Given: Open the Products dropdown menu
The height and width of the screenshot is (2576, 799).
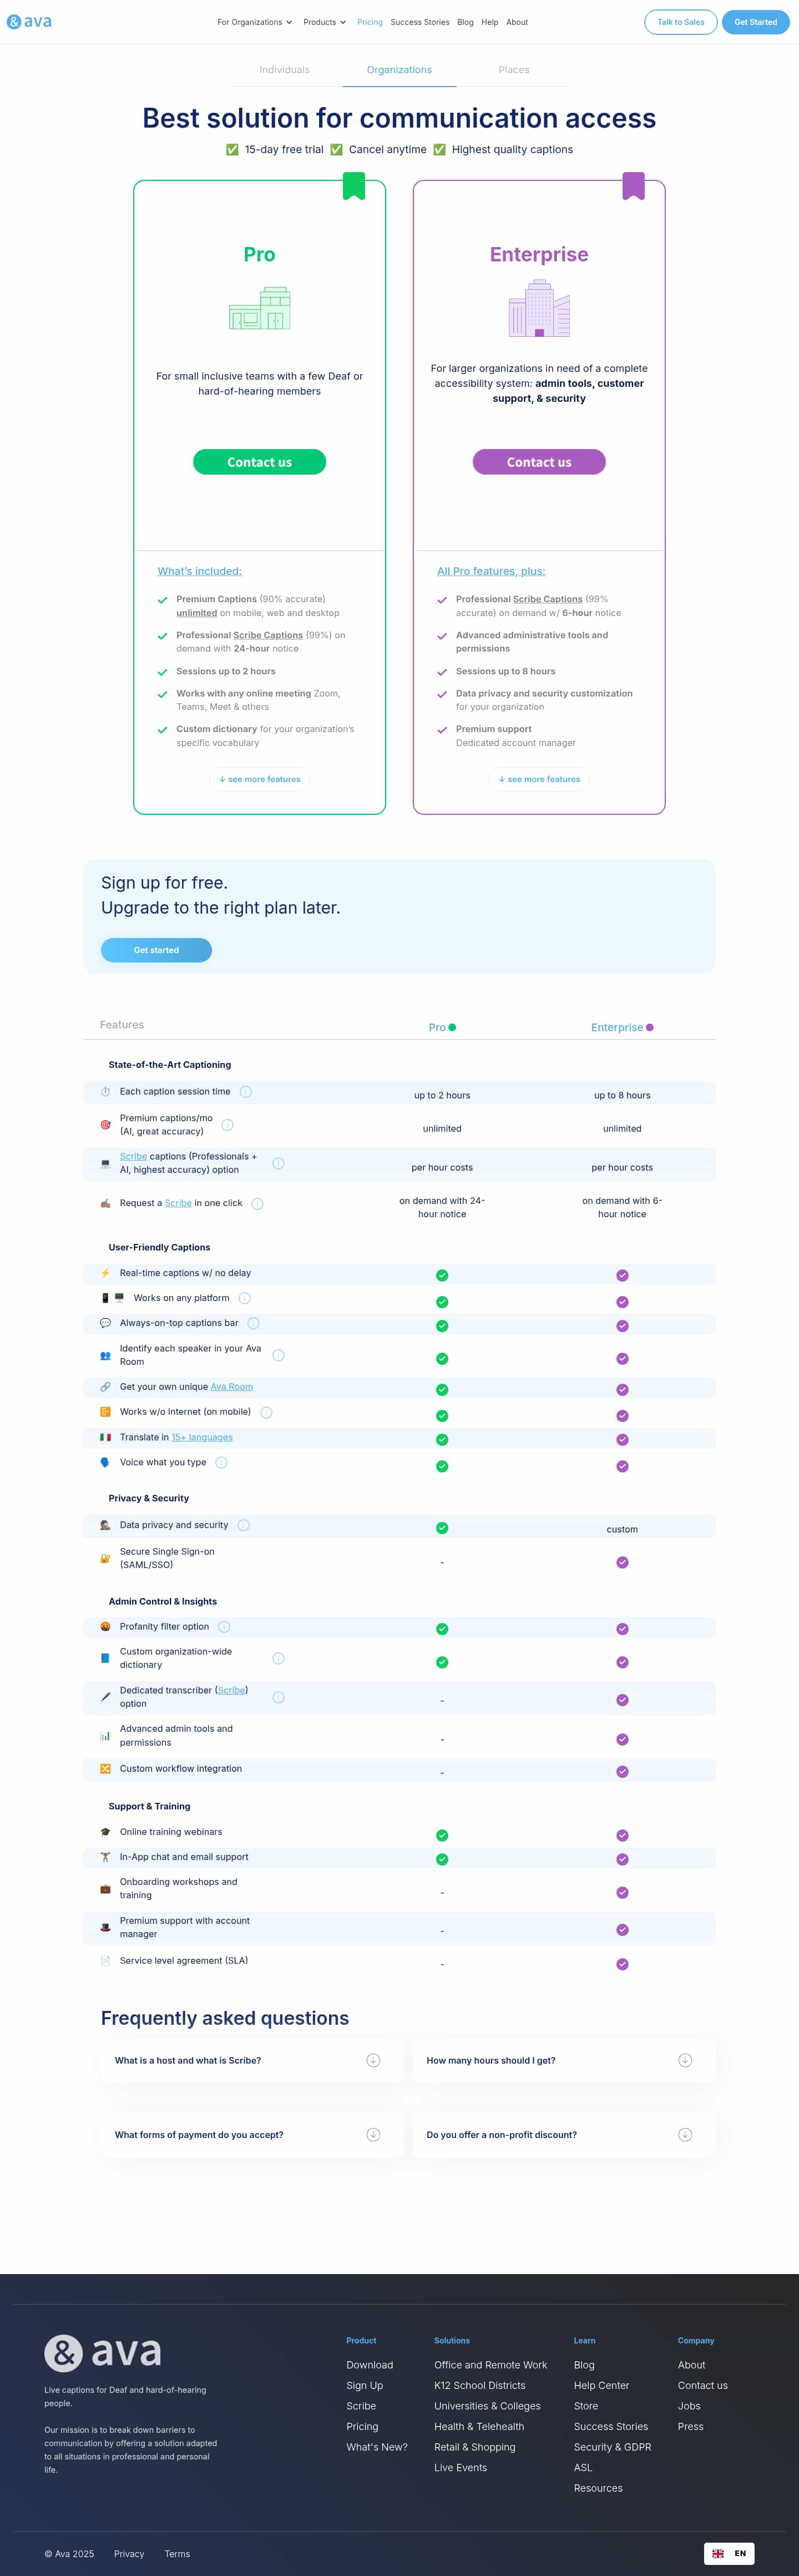Looking at the screenshot, I should click(324, 22).
